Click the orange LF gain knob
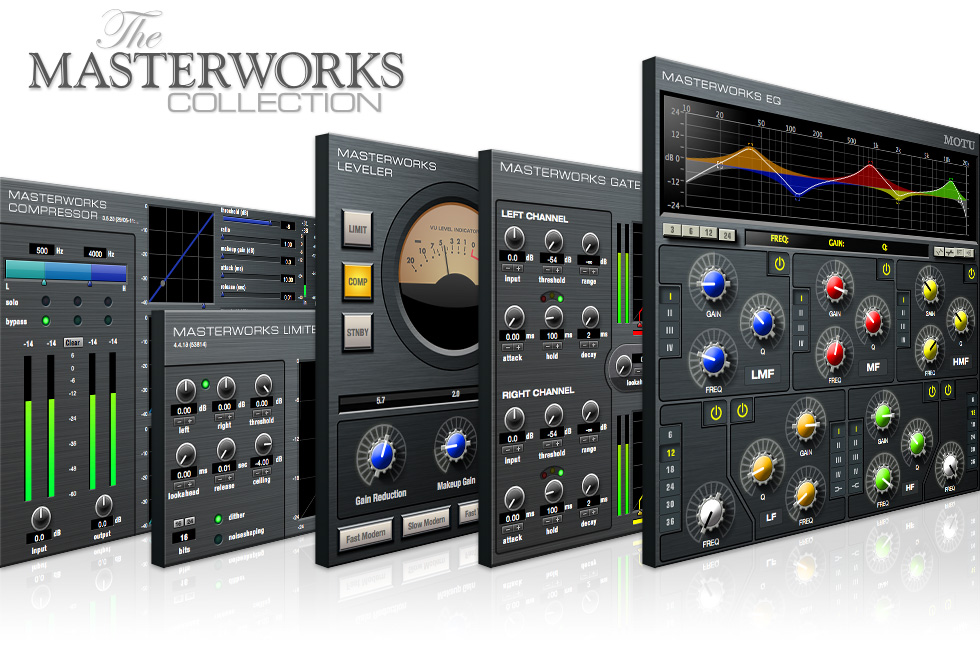 [806, 425]
